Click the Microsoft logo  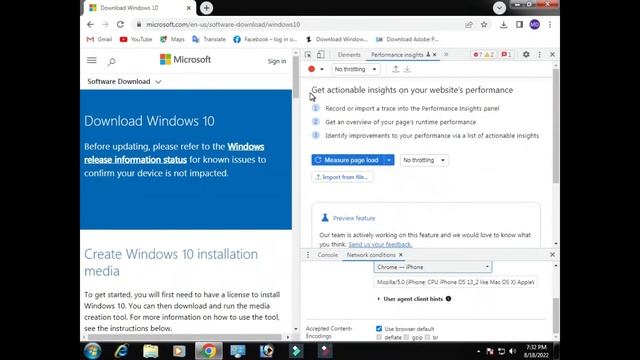(185, 60)
